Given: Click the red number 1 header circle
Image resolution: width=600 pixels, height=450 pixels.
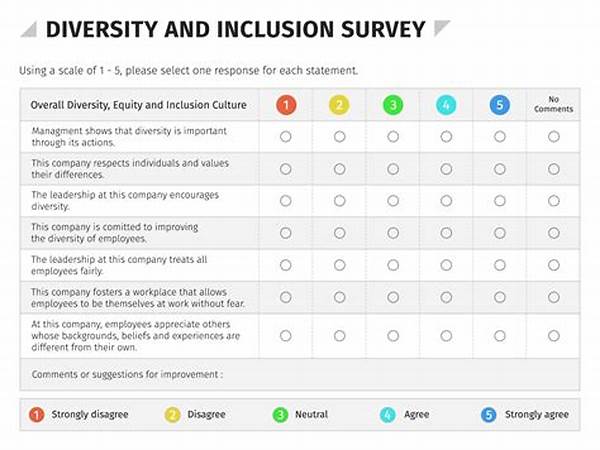Looking at the screenshot, I should pos(285,104).
